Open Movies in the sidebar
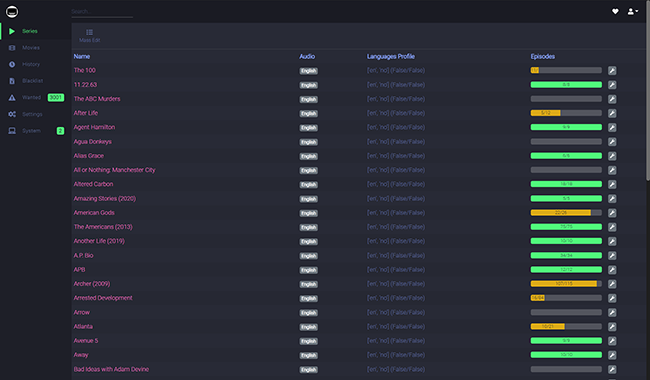Screen dimensions: 650x380 point(36,48)
